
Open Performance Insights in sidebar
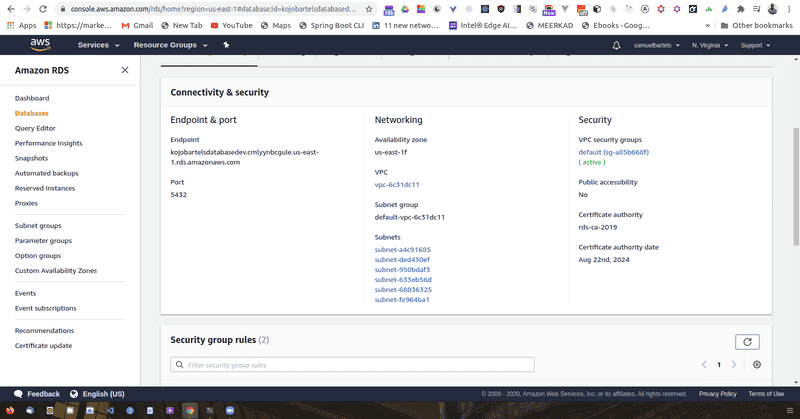[x=48, y=143]
